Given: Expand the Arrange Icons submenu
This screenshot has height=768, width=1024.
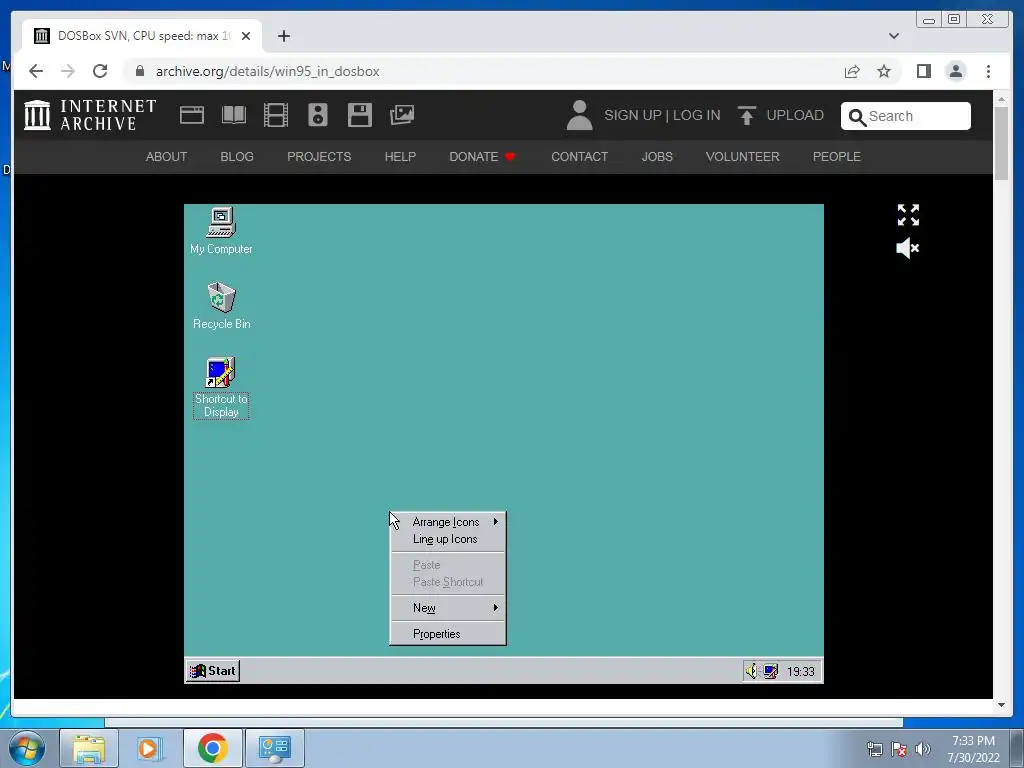Looking at the screenshot, I should pyautogui.click(x=448, y=522).
